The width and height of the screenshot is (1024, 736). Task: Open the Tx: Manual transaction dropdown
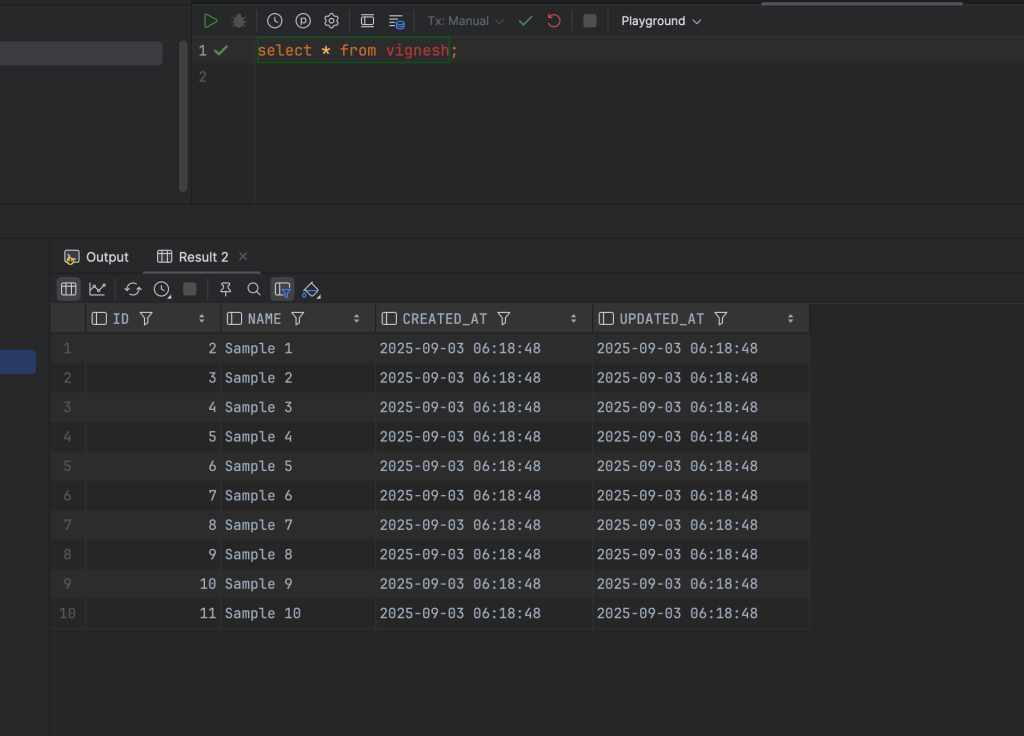tap(465, 21)
